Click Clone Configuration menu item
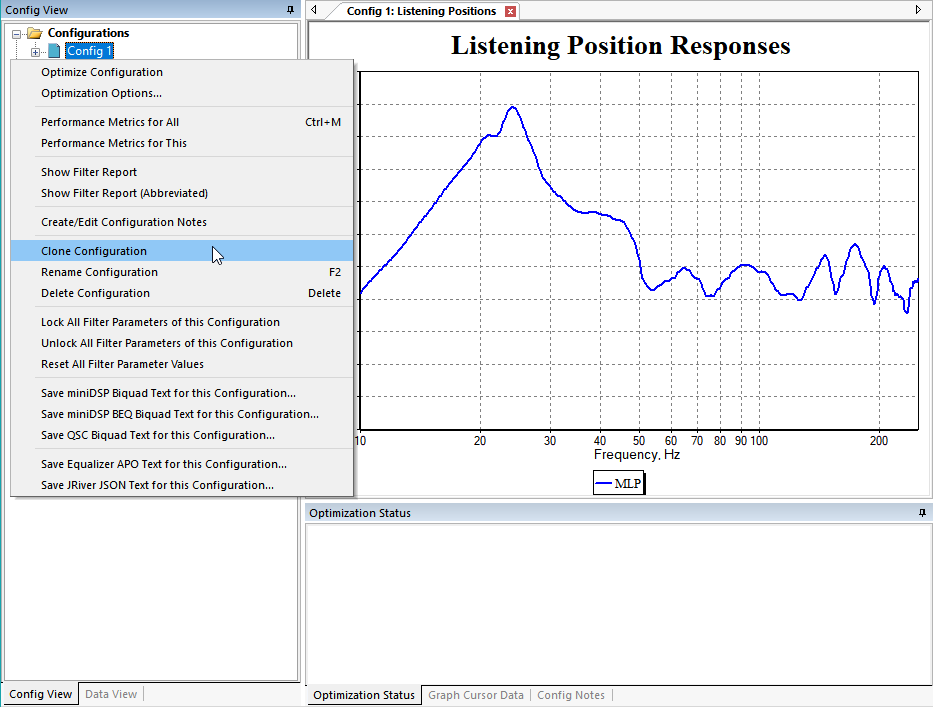 pos(182,251)
